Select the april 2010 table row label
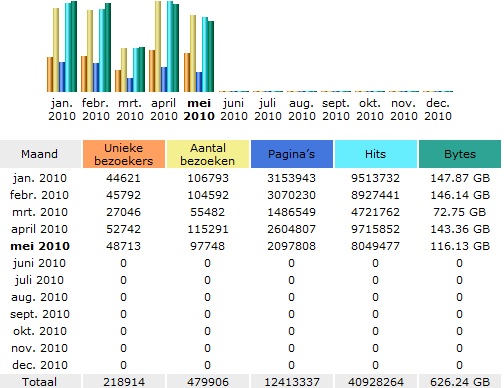The width and height of the screenshot is (504, 388). (x=39, y=229)
